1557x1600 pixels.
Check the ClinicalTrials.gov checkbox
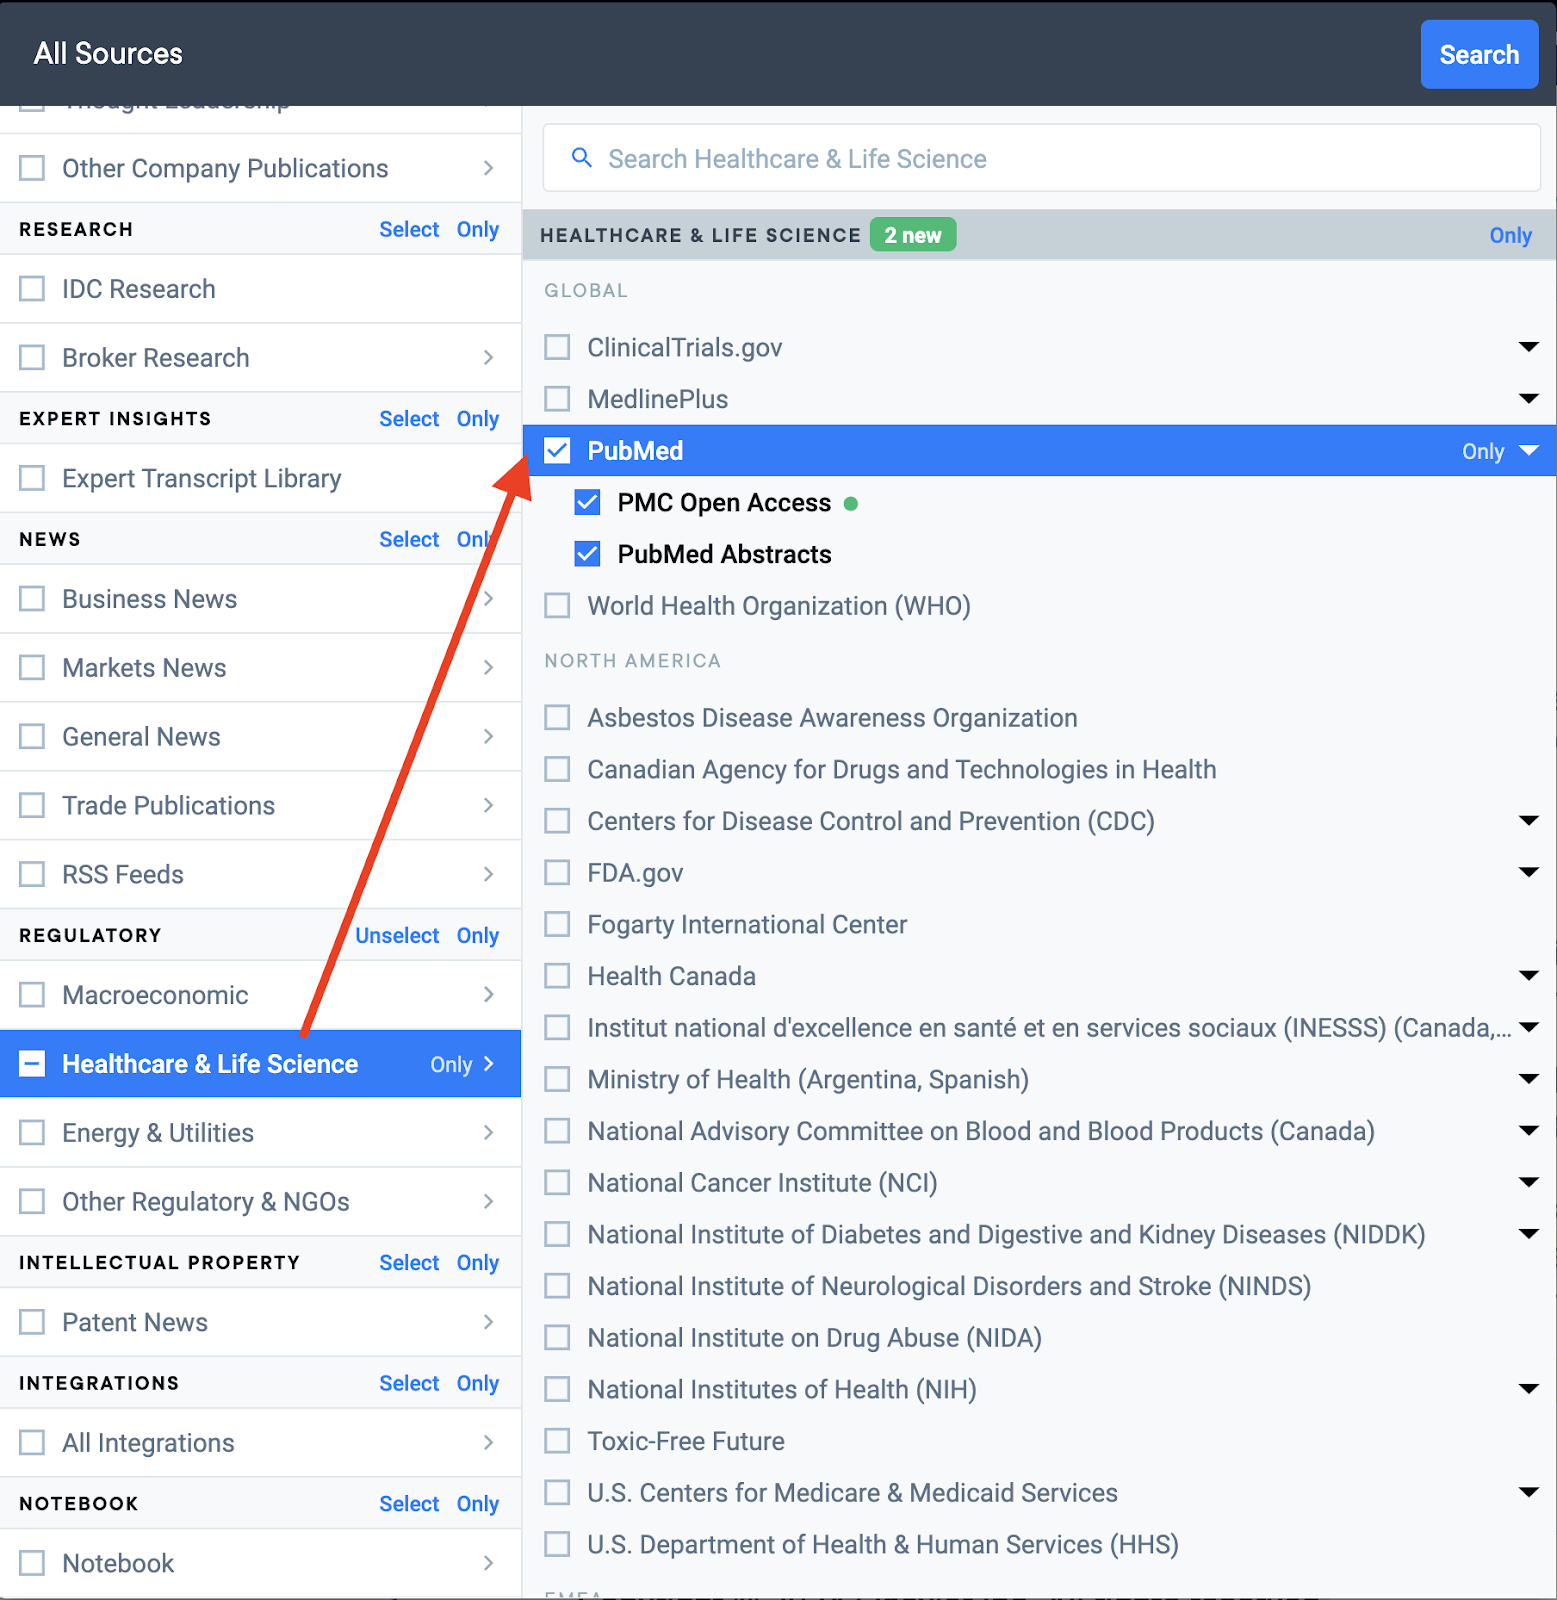coord(557,347)
